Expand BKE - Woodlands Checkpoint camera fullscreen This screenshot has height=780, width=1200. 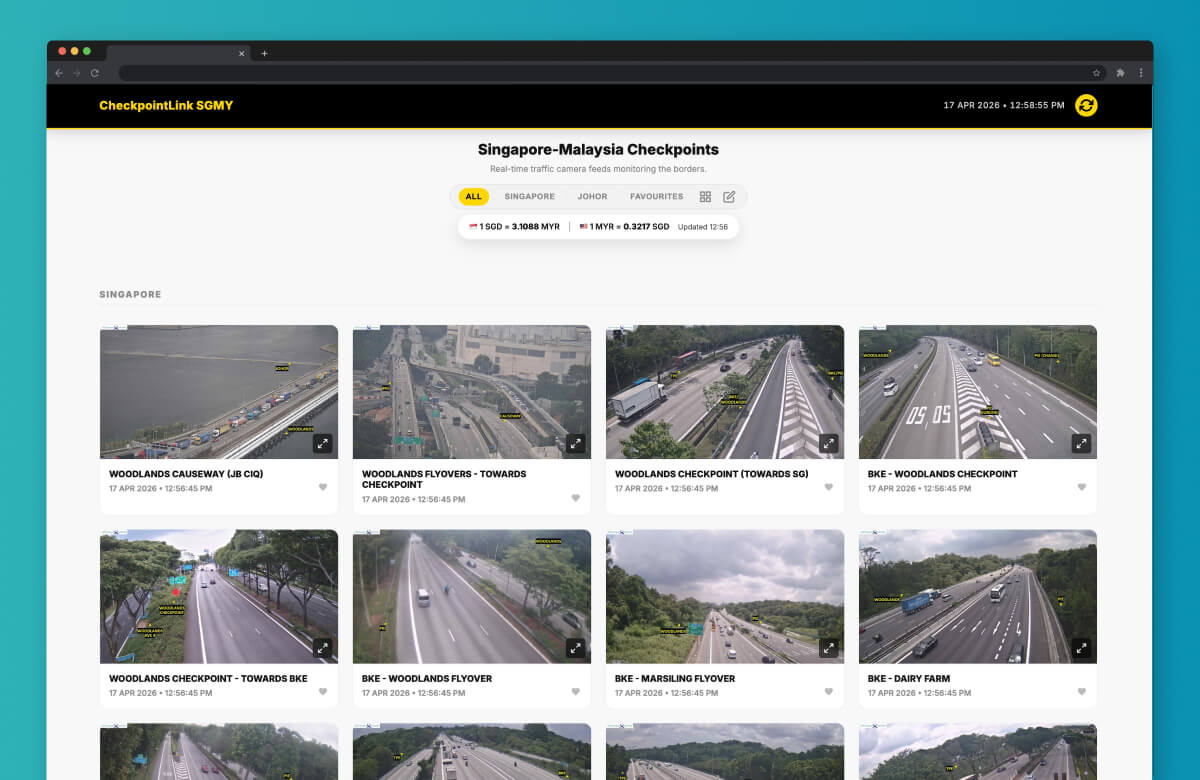(x=1081, y=443)
